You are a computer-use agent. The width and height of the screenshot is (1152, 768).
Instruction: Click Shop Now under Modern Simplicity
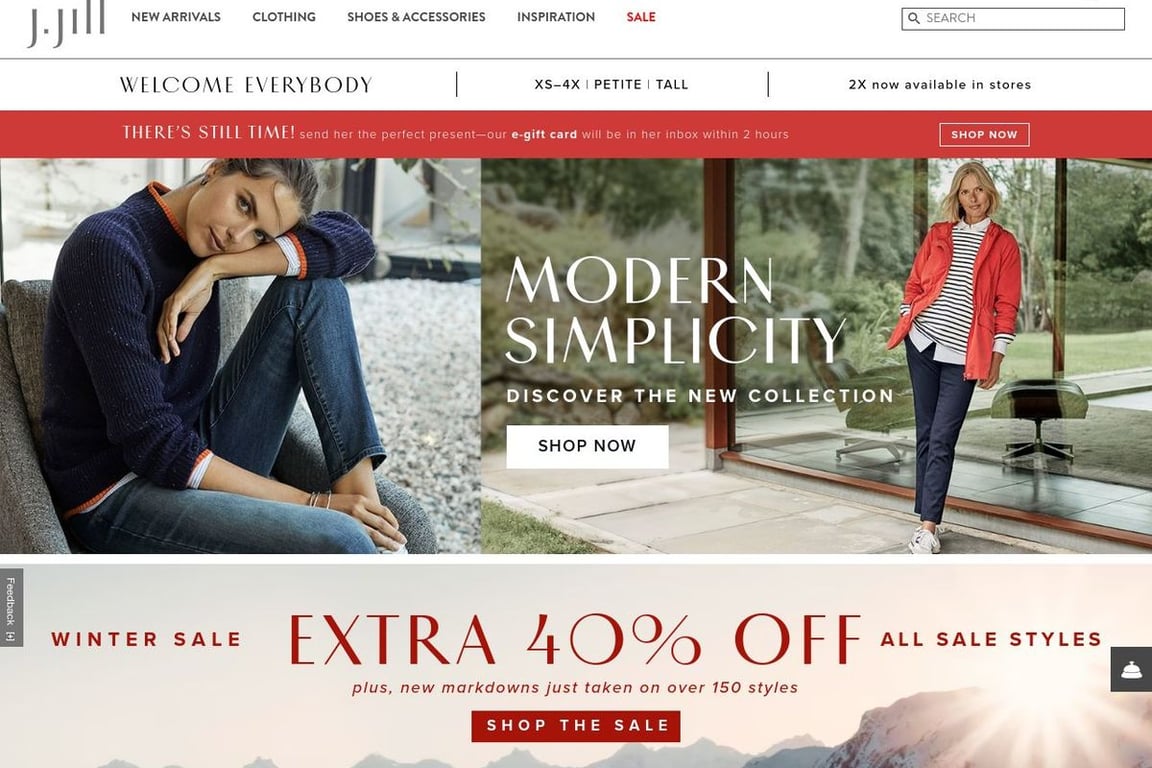tap(587, 446)
